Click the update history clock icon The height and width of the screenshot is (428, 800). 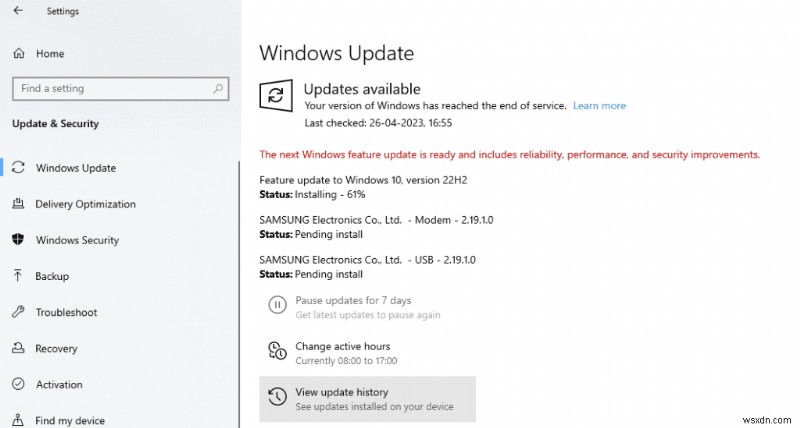click(278, 396)
